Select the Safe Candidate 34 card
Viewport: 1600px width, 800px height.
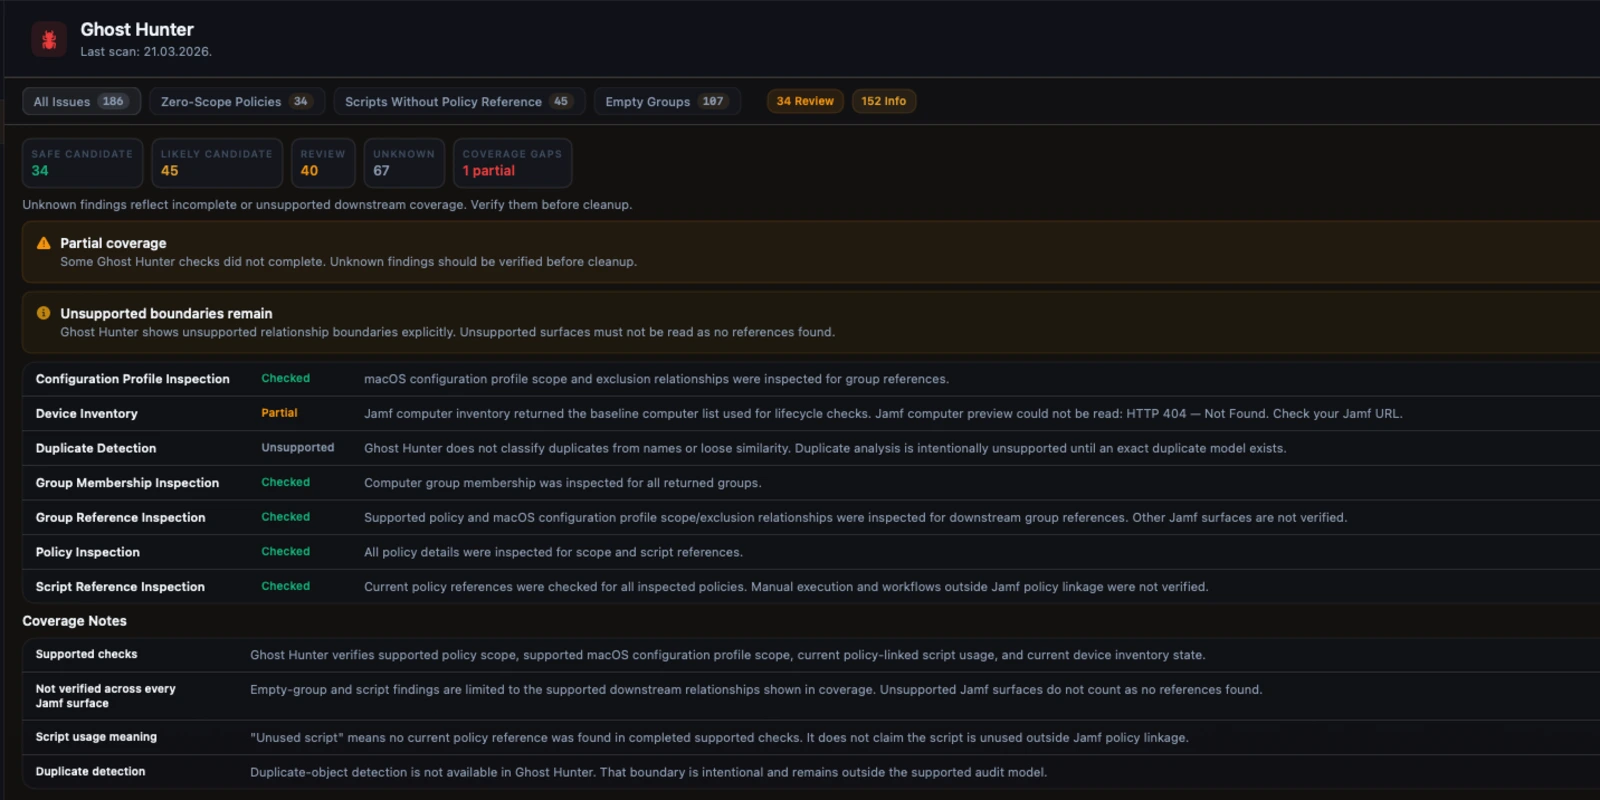[x=82, y=163]
